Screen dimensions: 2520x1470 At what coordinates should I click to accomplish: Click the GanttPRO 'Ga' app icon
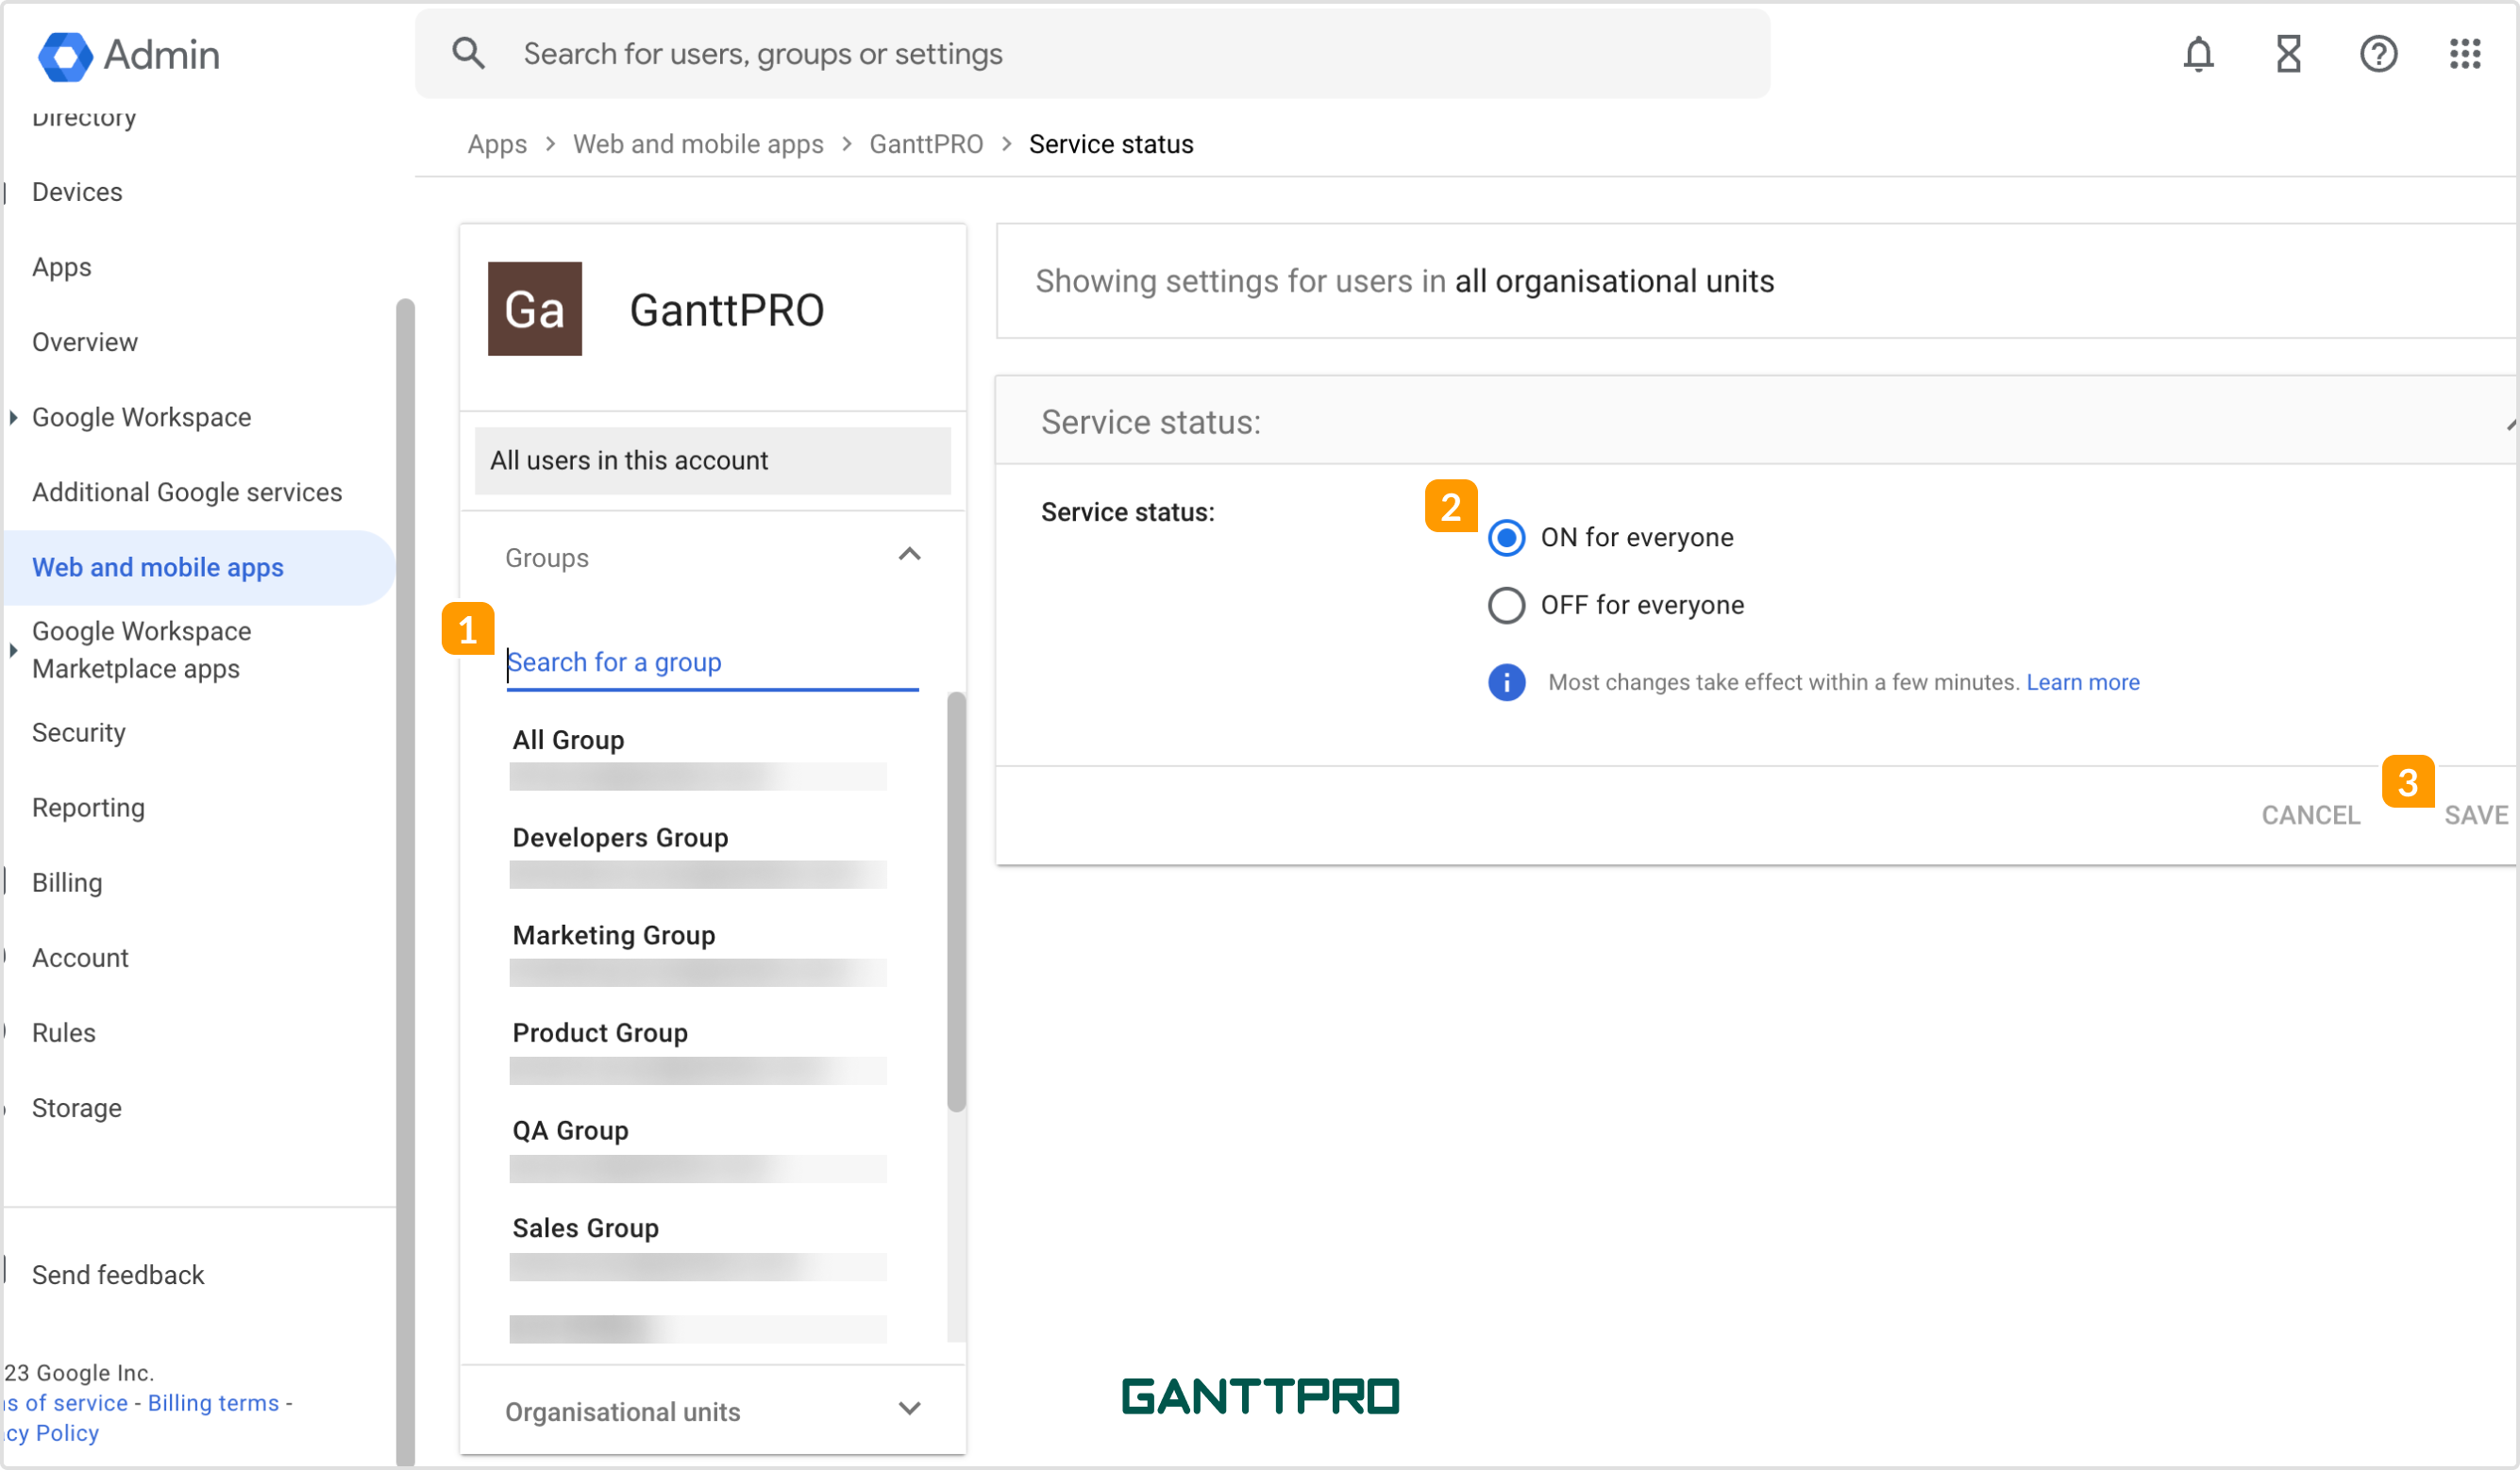(535, 309)
